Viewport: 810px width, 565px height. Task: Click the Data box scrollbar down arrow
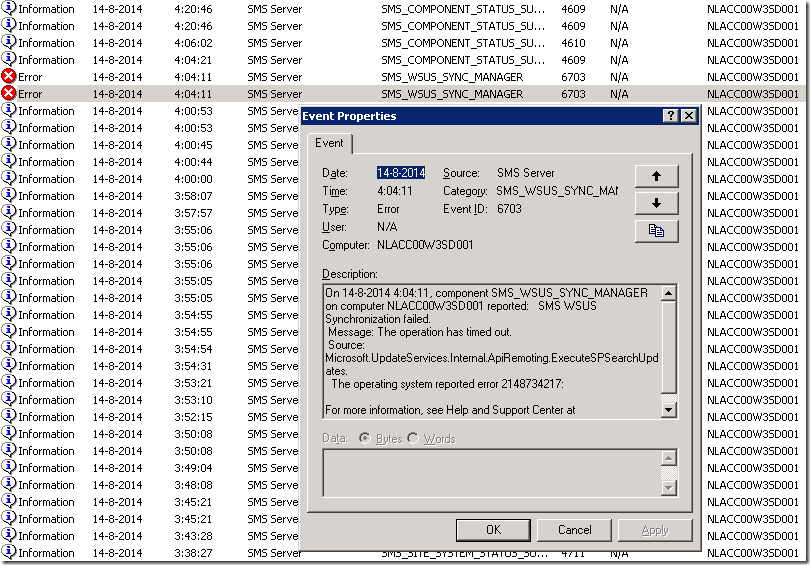click(x=668, y=487)
